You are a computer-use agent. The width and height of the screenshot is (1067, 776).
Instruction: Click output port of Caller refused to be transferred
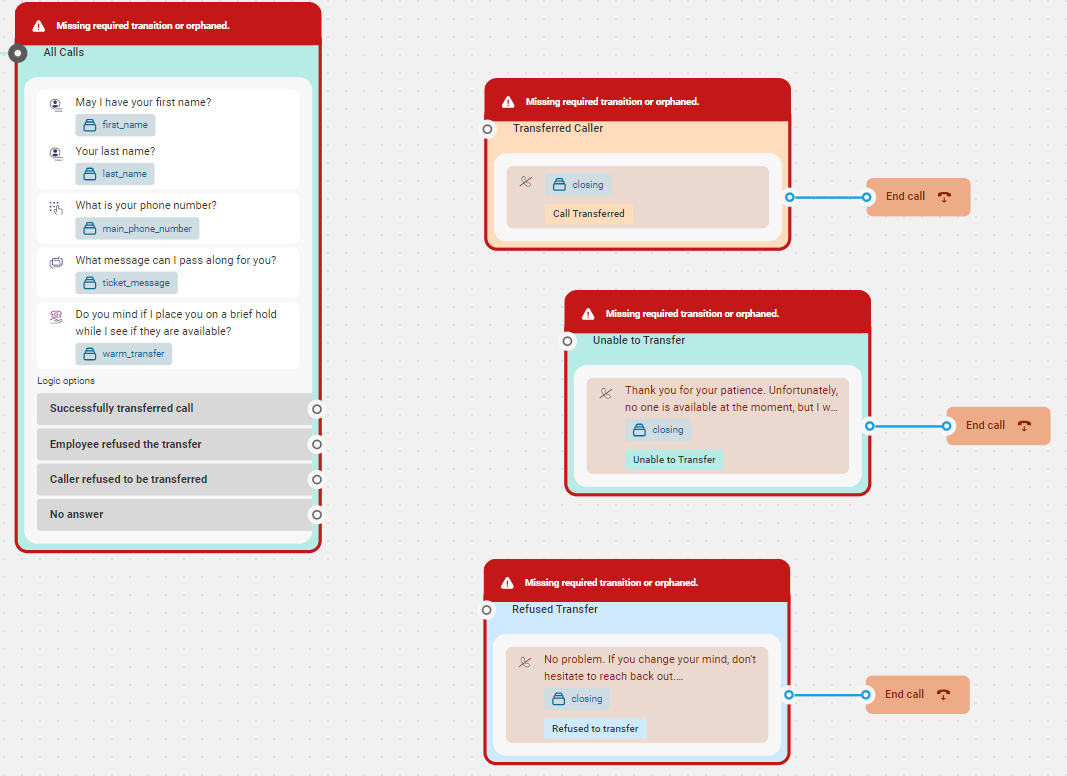(316, 480)
